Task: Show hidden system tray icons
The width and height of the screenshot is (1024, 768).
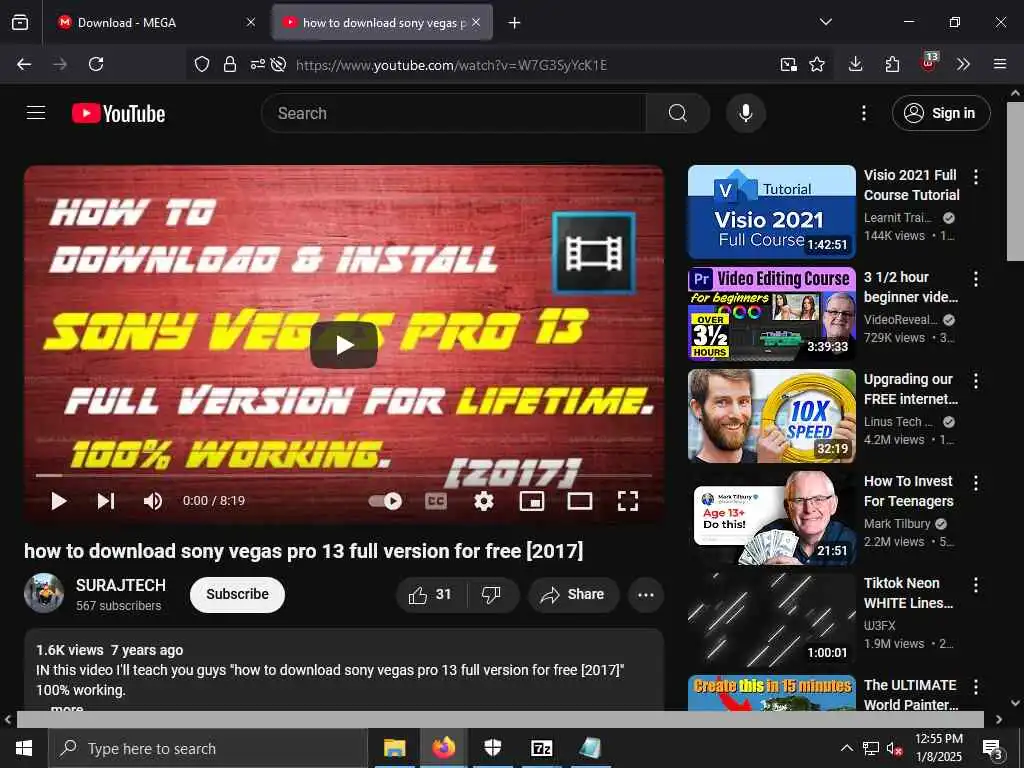Action: pos(846,748)
